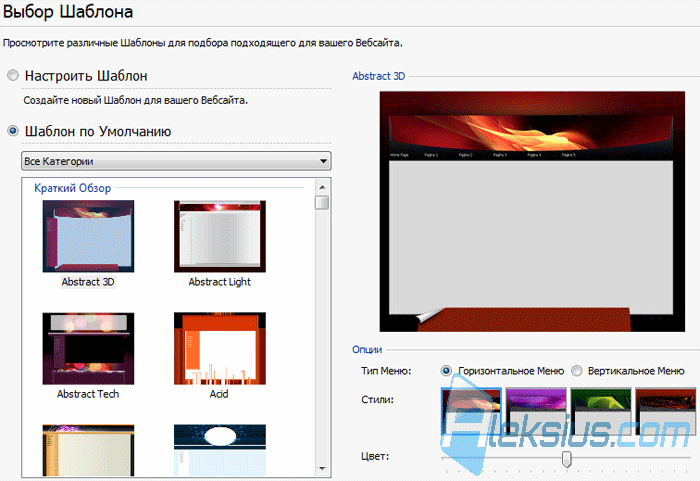700x481 pixels.
Task: Choose the Abstract Light template thumbnail
Action: tap(220, 236)
